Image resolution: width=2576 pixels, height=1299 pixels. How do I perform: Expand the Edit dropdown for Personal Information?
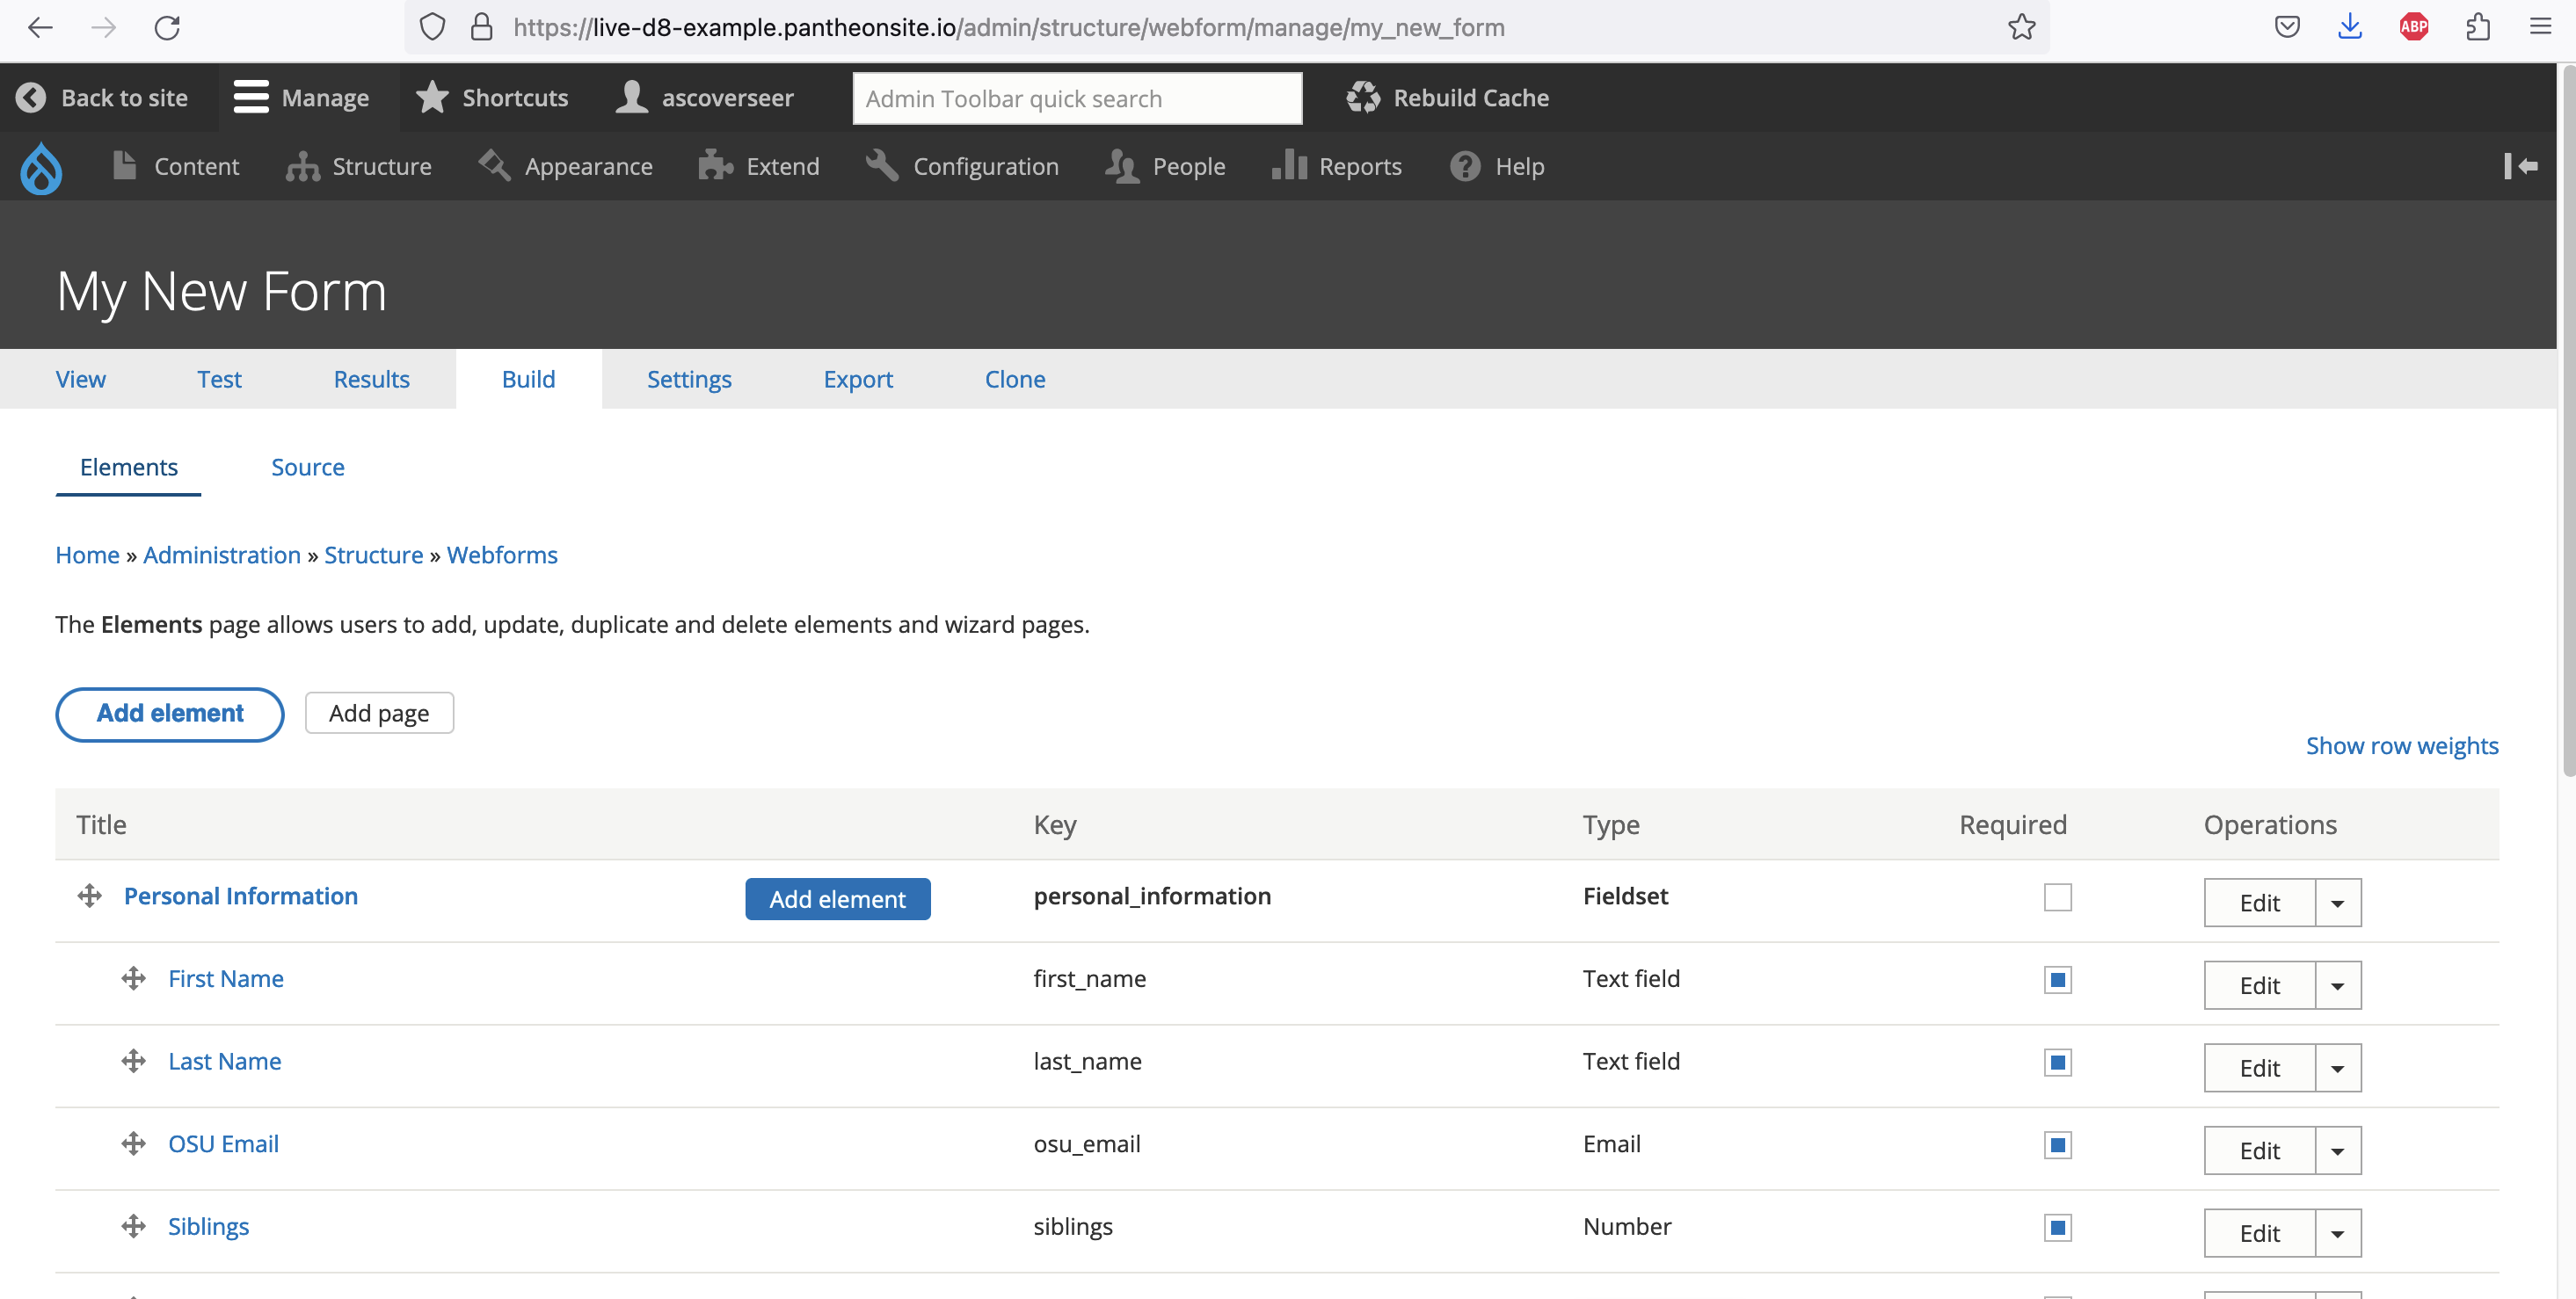tap(2337, 902)
